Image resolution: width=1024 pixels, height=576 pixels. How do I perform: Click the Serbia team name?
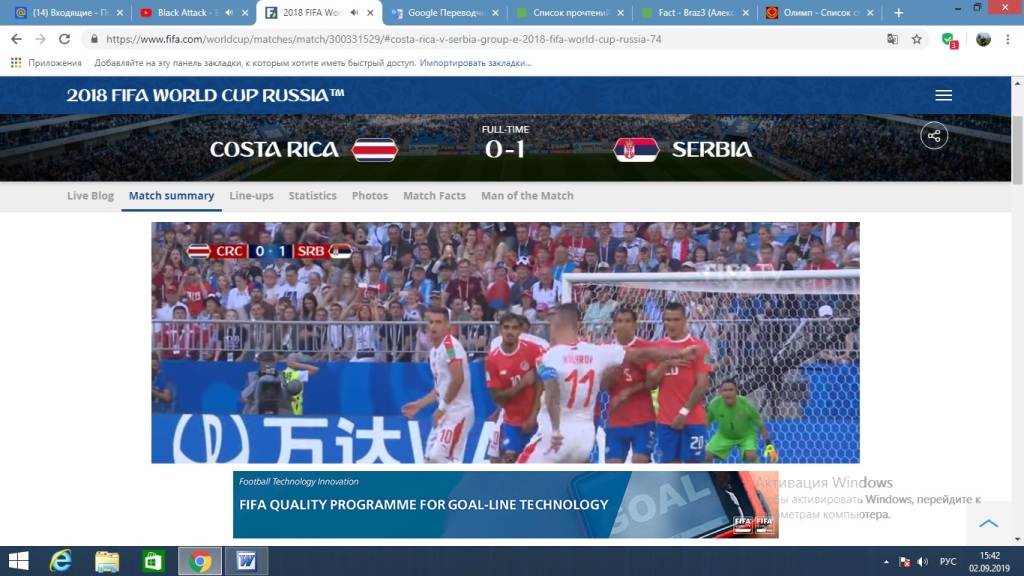tap(712, 150)
